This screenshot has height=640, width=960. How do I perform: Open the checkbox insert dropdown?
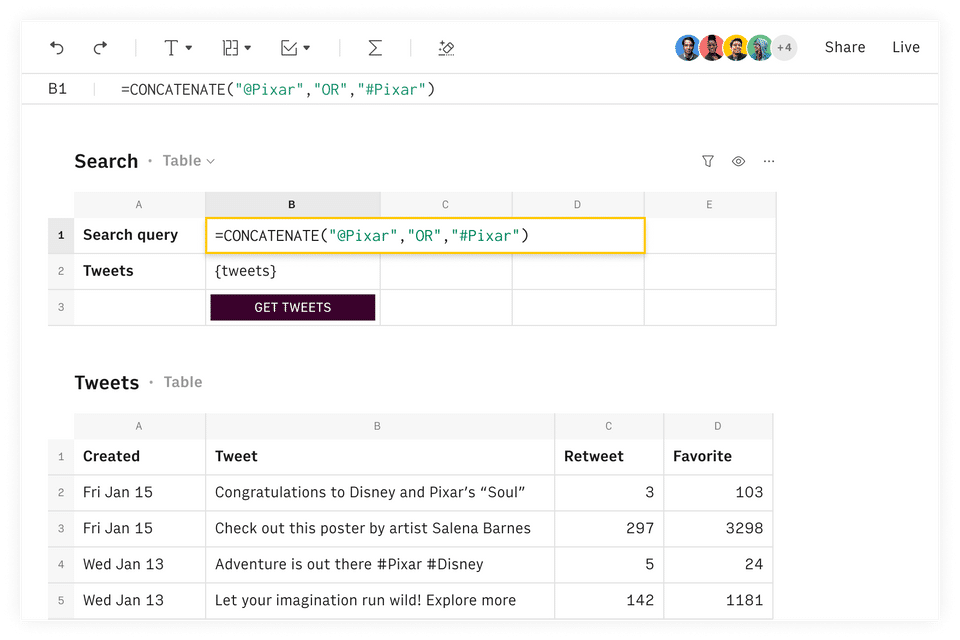coord(295,47)
